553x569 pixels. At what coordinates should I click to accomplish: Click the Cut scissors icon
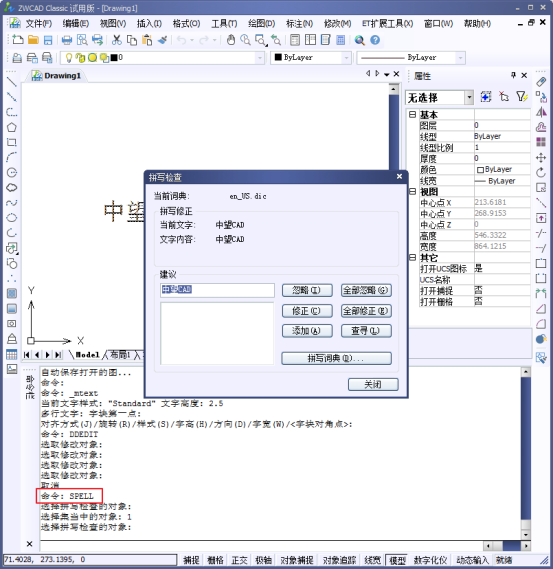point(116,40)
